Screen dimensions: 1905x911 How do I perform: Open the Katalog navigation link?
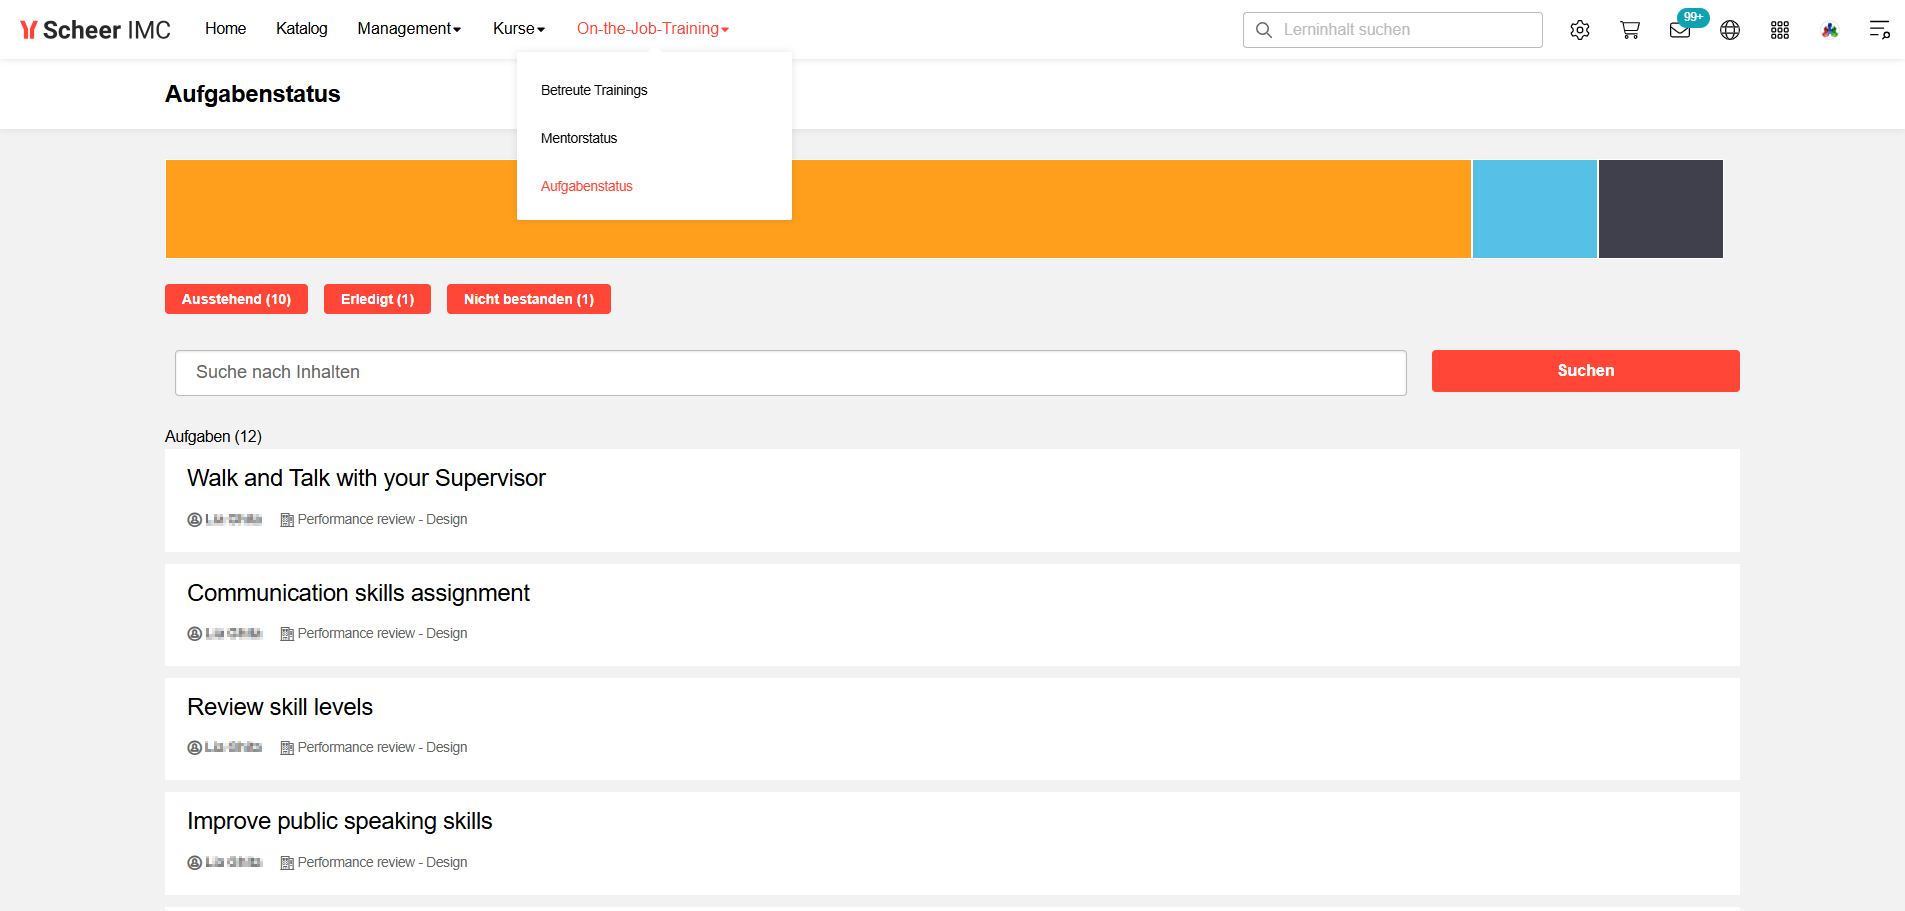[x=301, y=29]
